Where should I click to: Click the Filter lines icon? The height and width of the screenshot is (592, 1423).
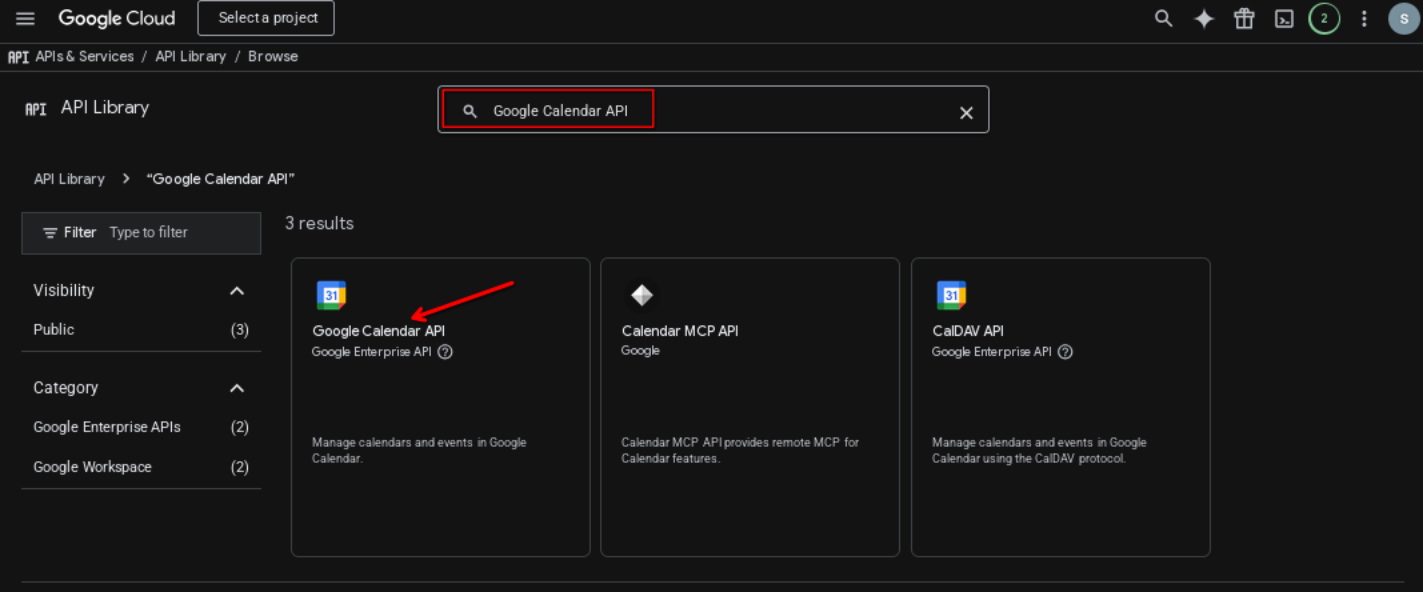(x=50, y=232)
